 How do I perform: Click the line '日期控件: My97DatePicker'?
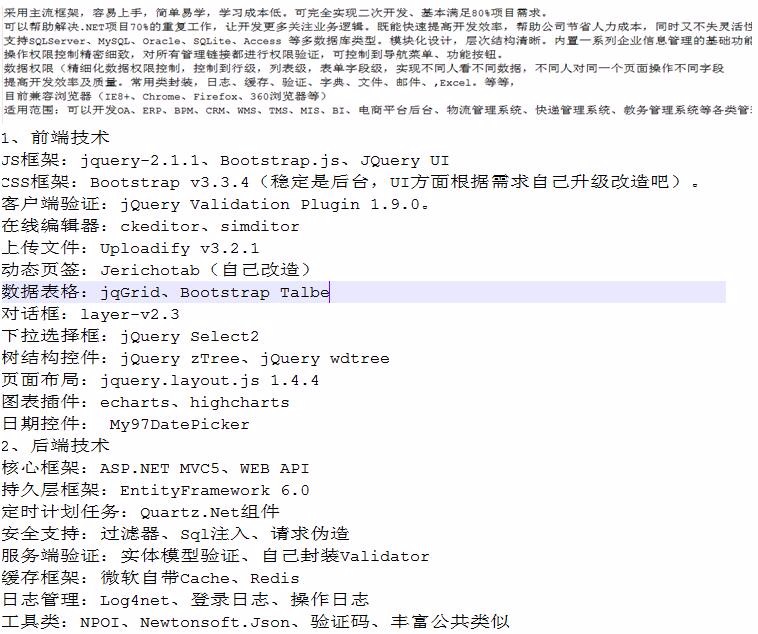[x=125, y=424]
